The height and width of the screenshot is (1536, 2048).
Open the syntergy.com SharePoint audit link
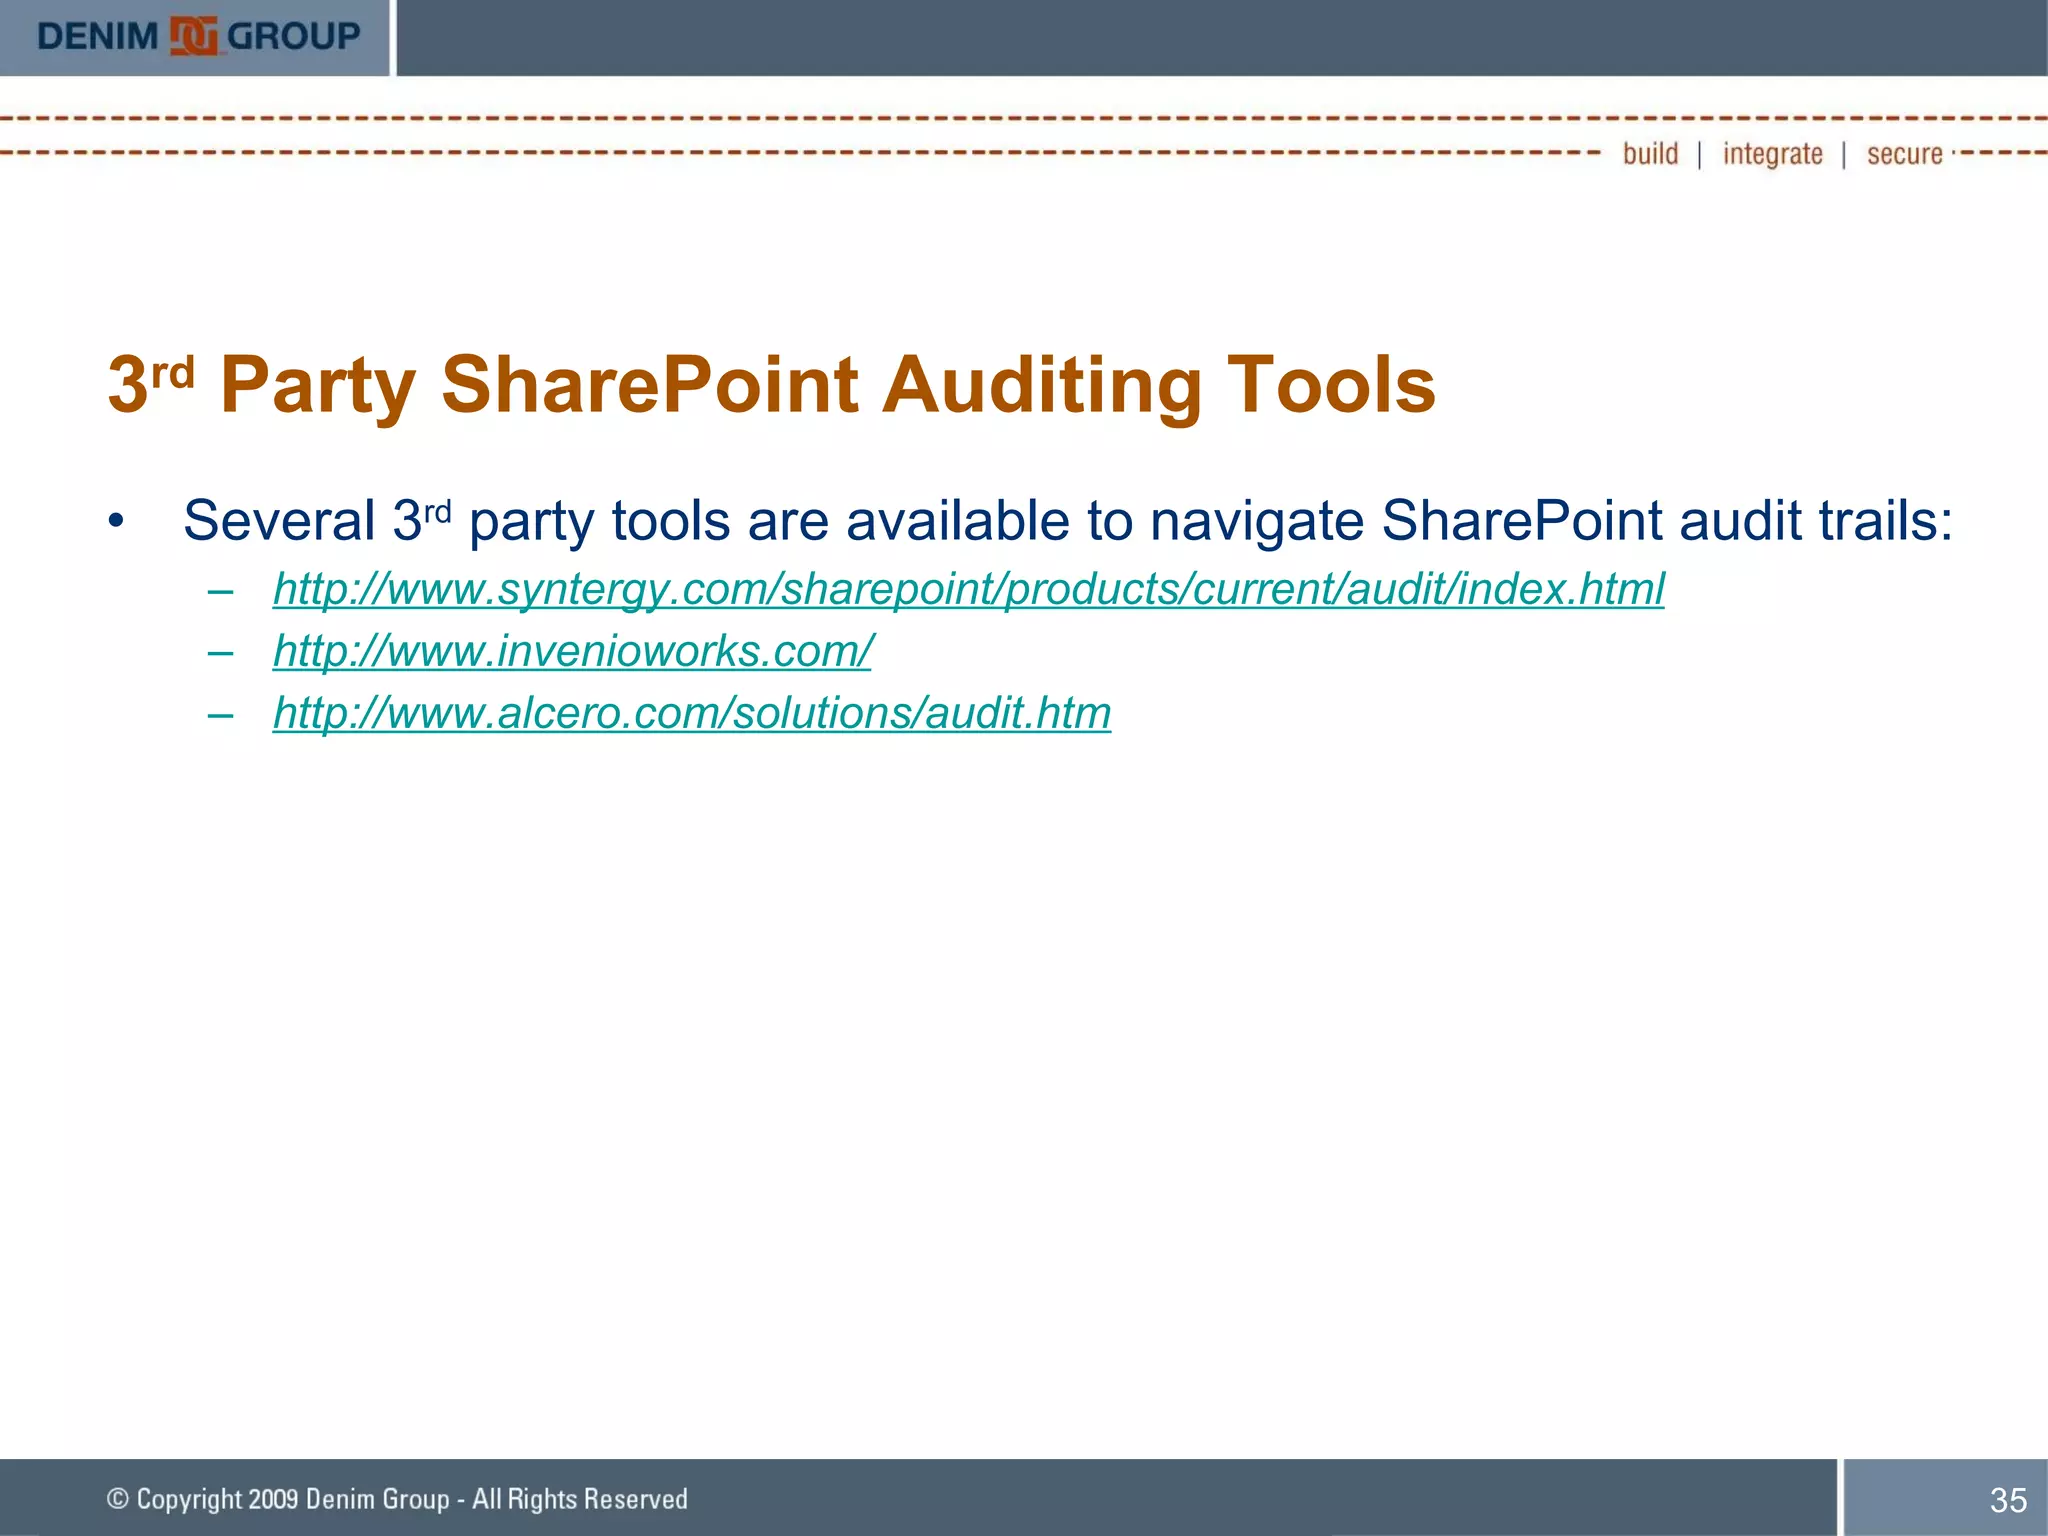click(x=968, y=589)
